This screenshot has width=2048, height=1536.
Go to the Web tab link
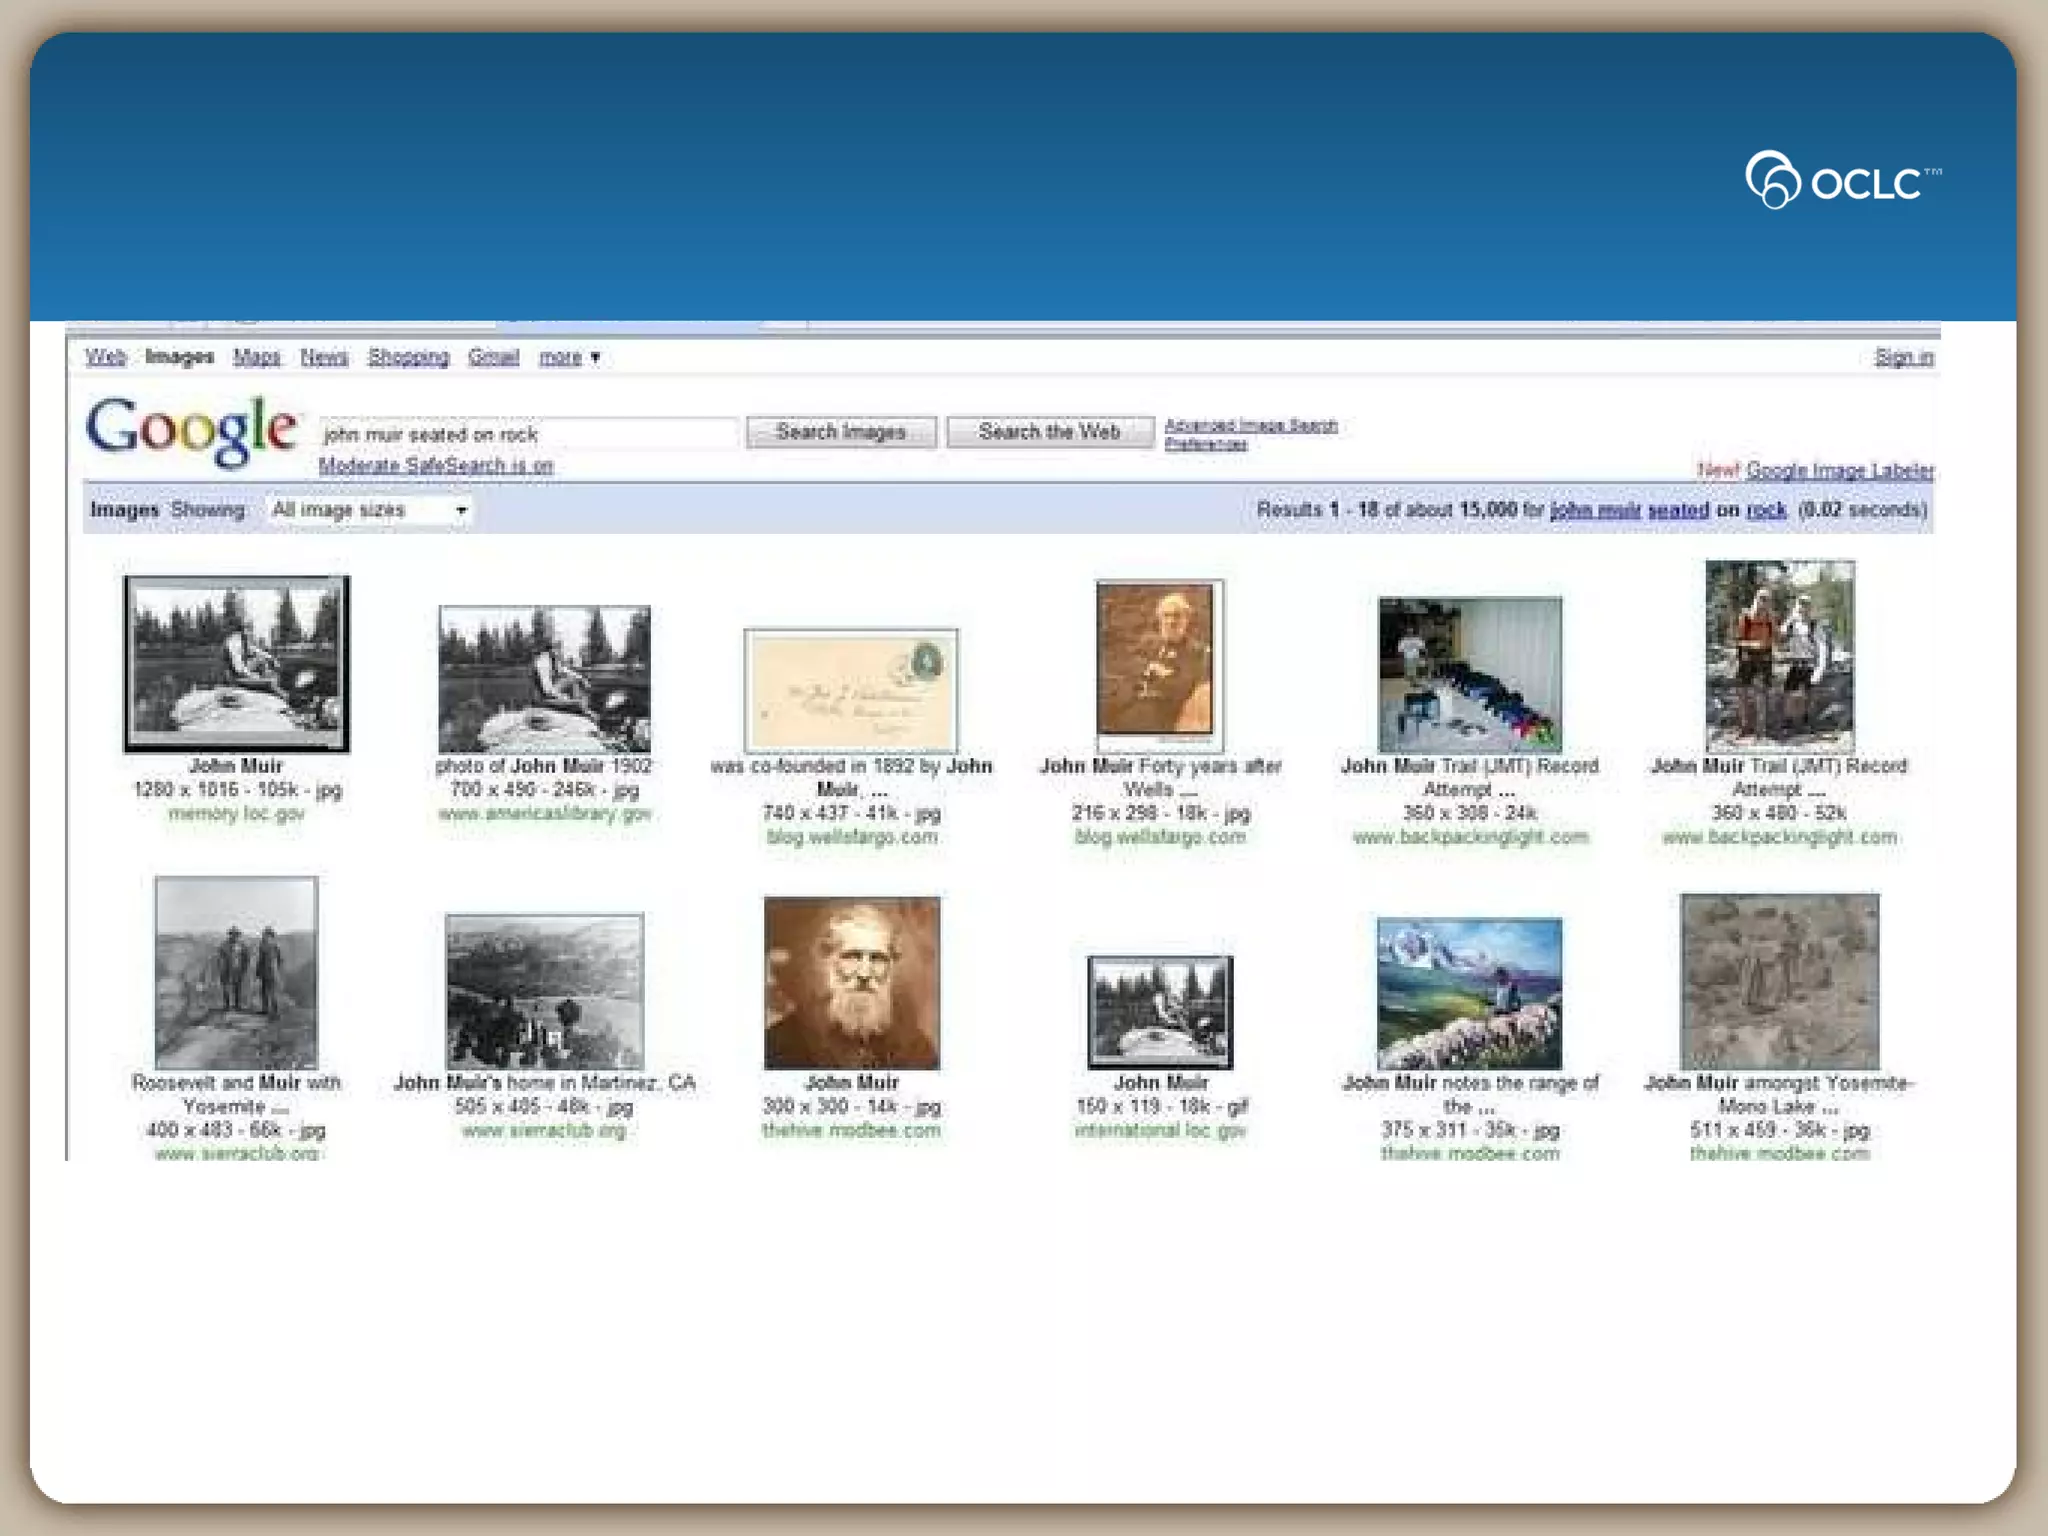105,357
